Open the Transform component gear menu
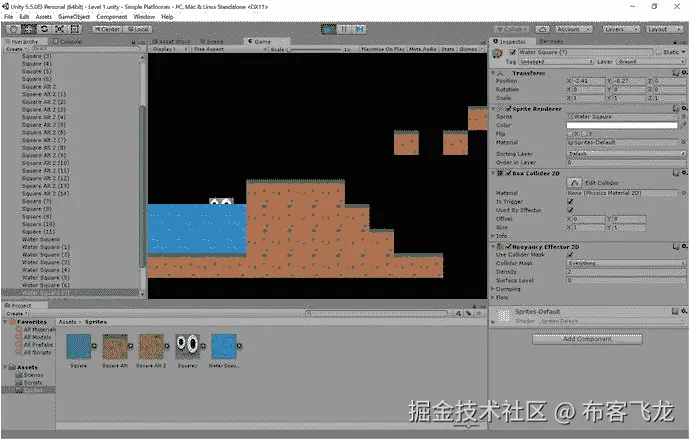Screen dimensions: 690x440 pos(684,73)
